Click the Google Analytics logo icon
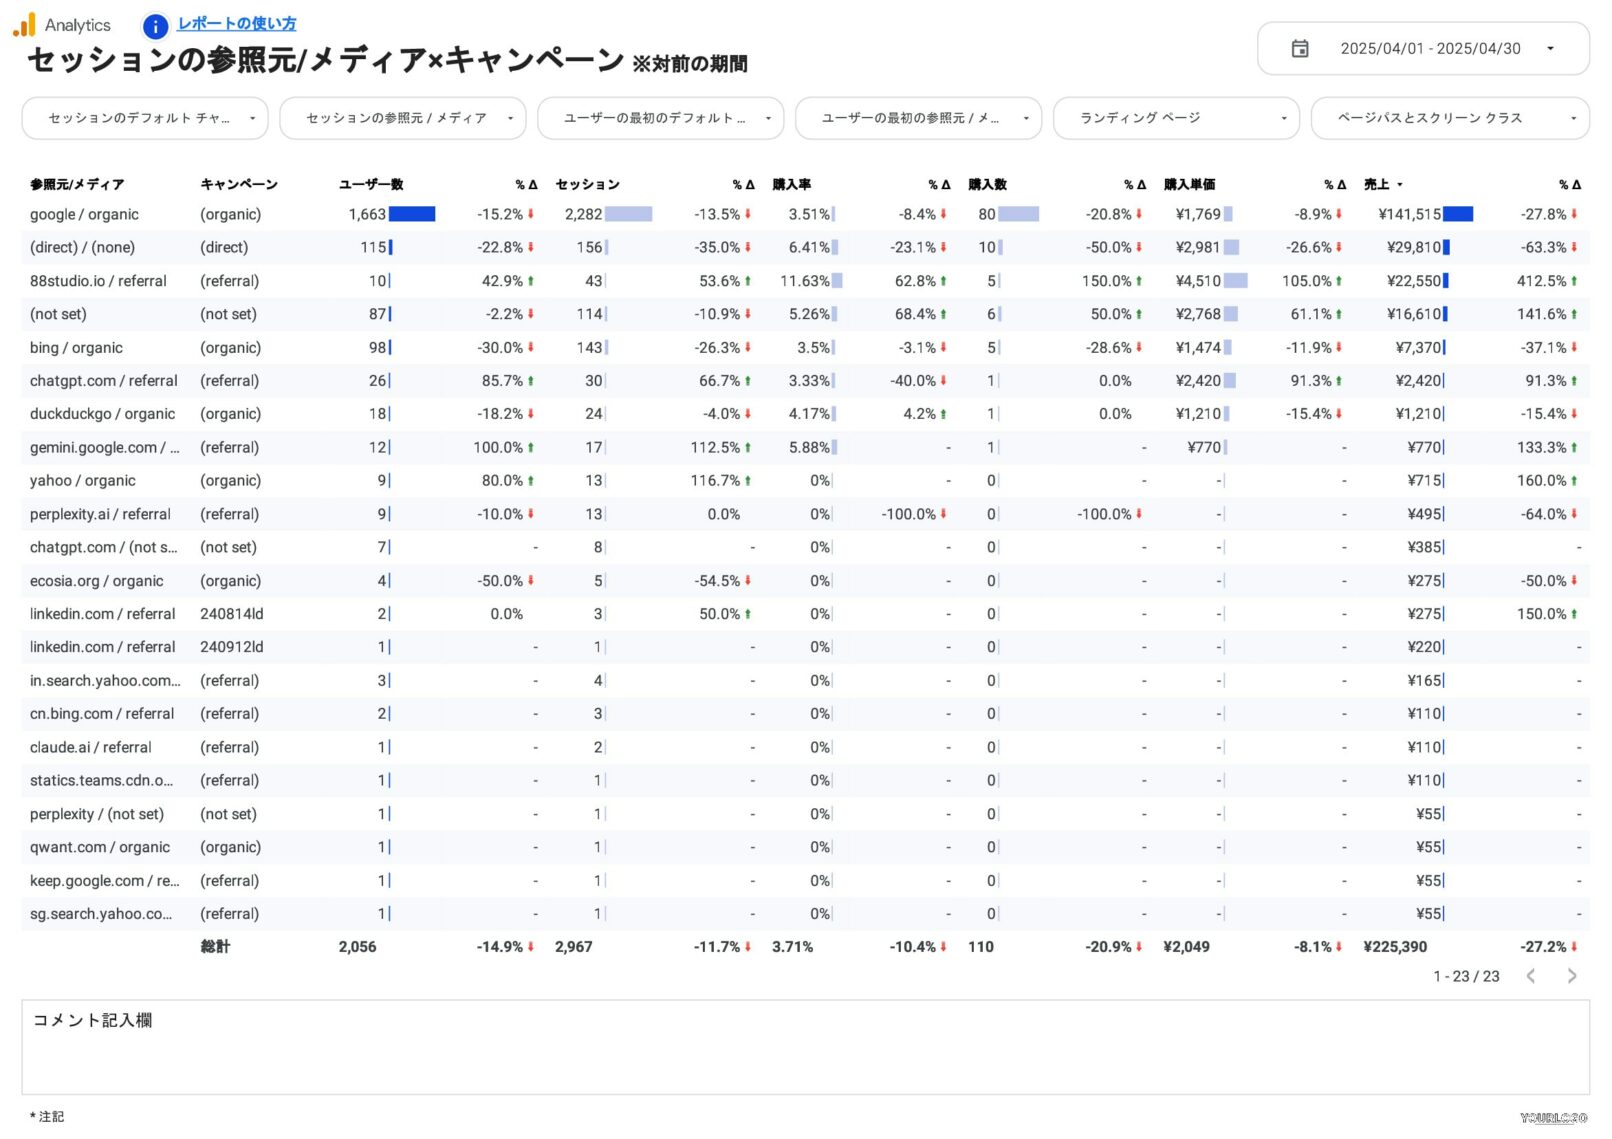Viewport: 1612px width, 1139px height. pyautogui.click(x=21, y=24)
